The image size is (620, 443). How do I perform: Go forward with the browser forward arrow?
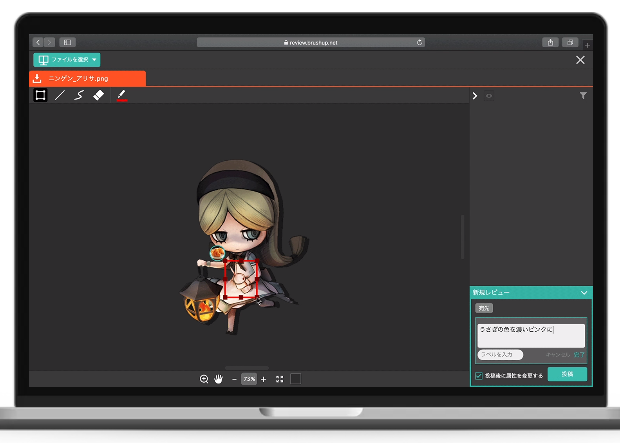pos(49,42)
